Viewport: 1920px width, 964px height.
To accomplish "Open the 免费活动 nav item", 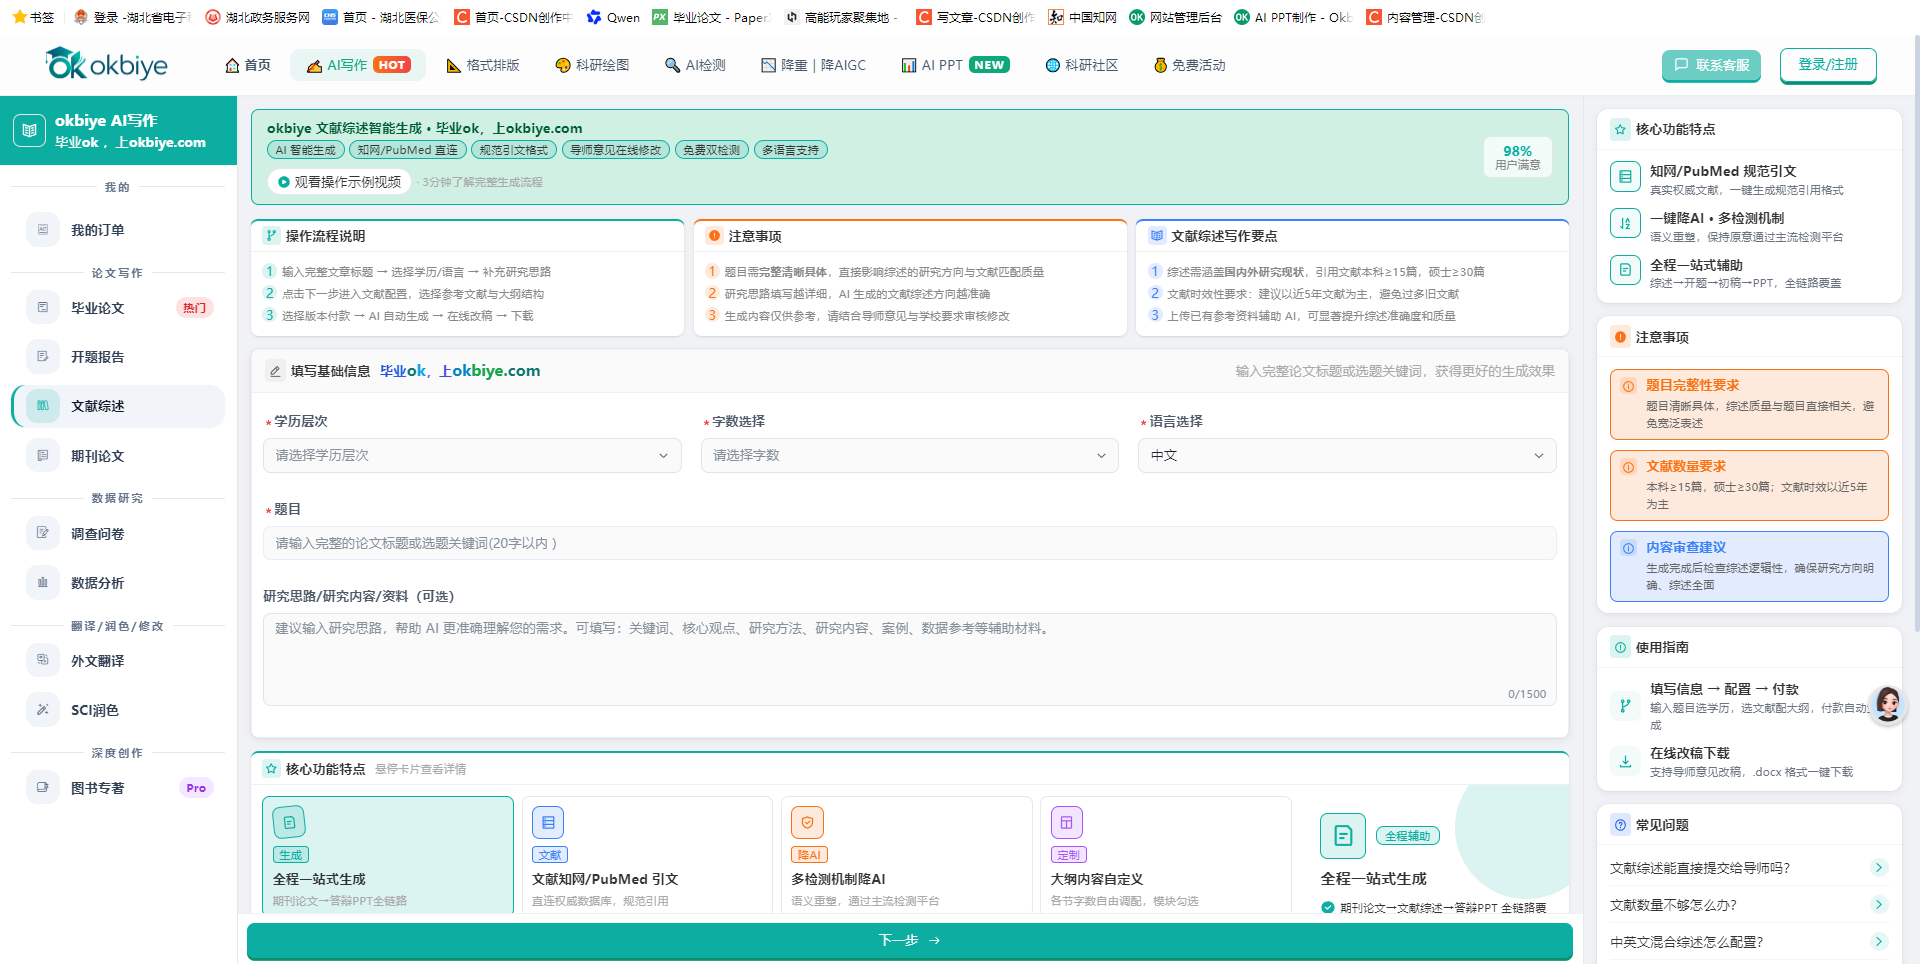I will click(1189, 65).
